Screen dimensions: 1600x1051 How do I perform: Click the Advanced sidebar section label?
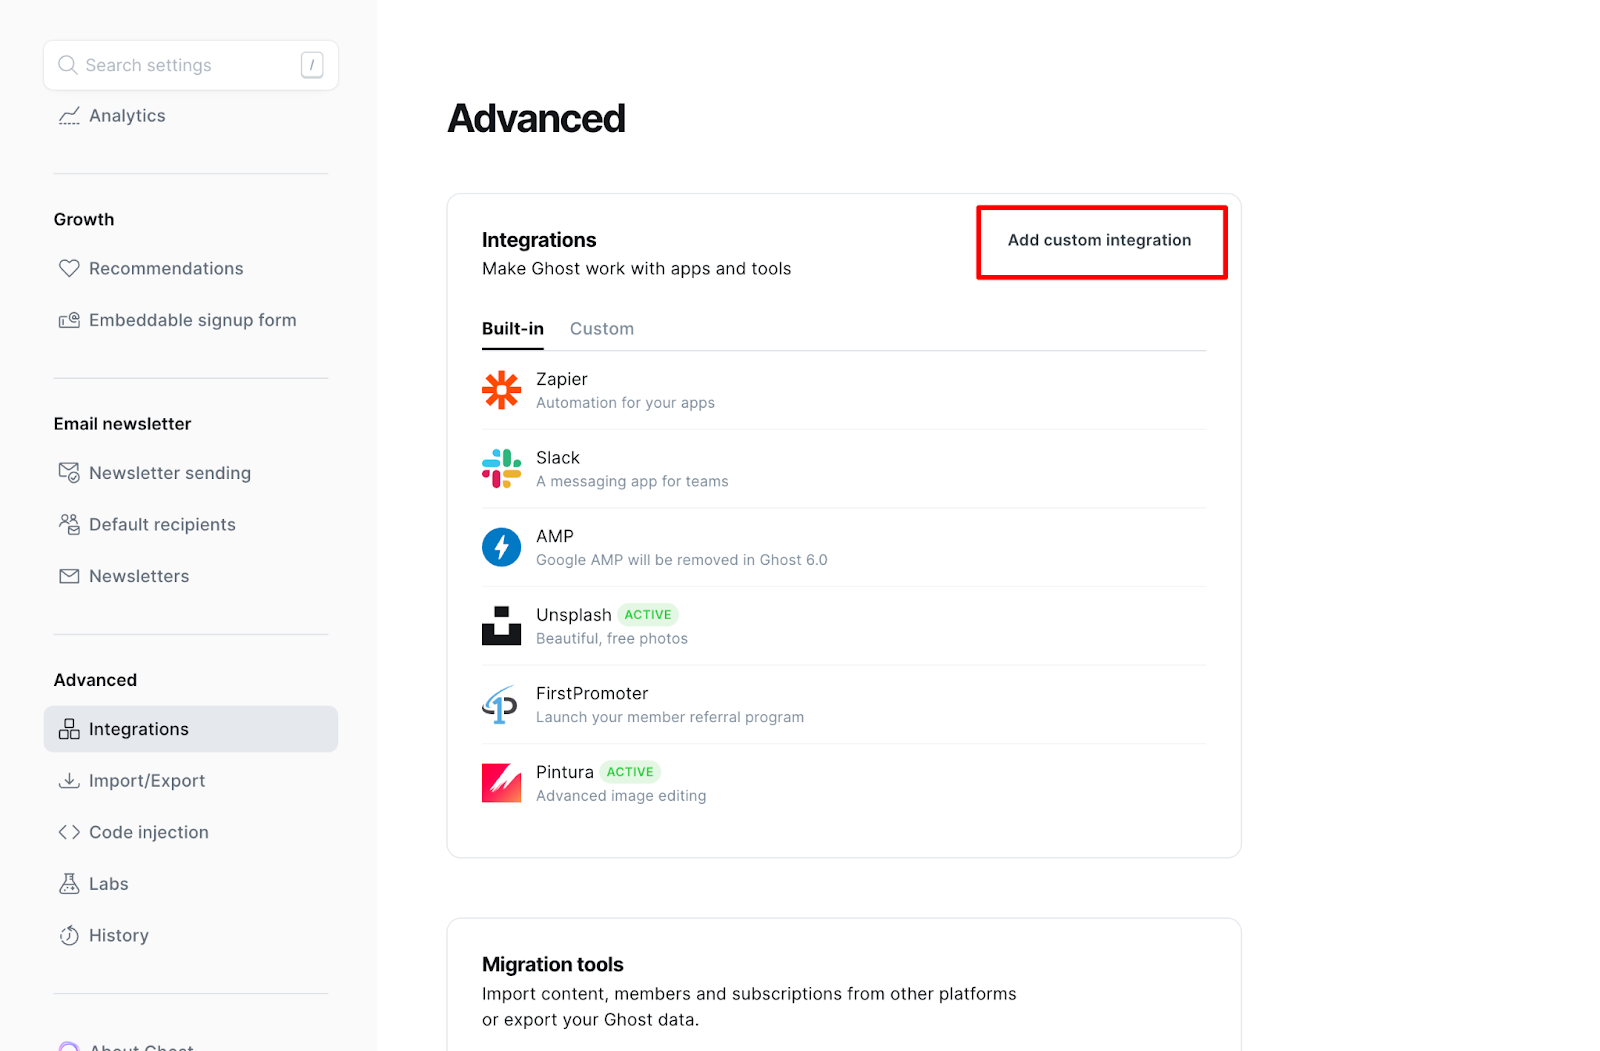click(x=95, y=680)
